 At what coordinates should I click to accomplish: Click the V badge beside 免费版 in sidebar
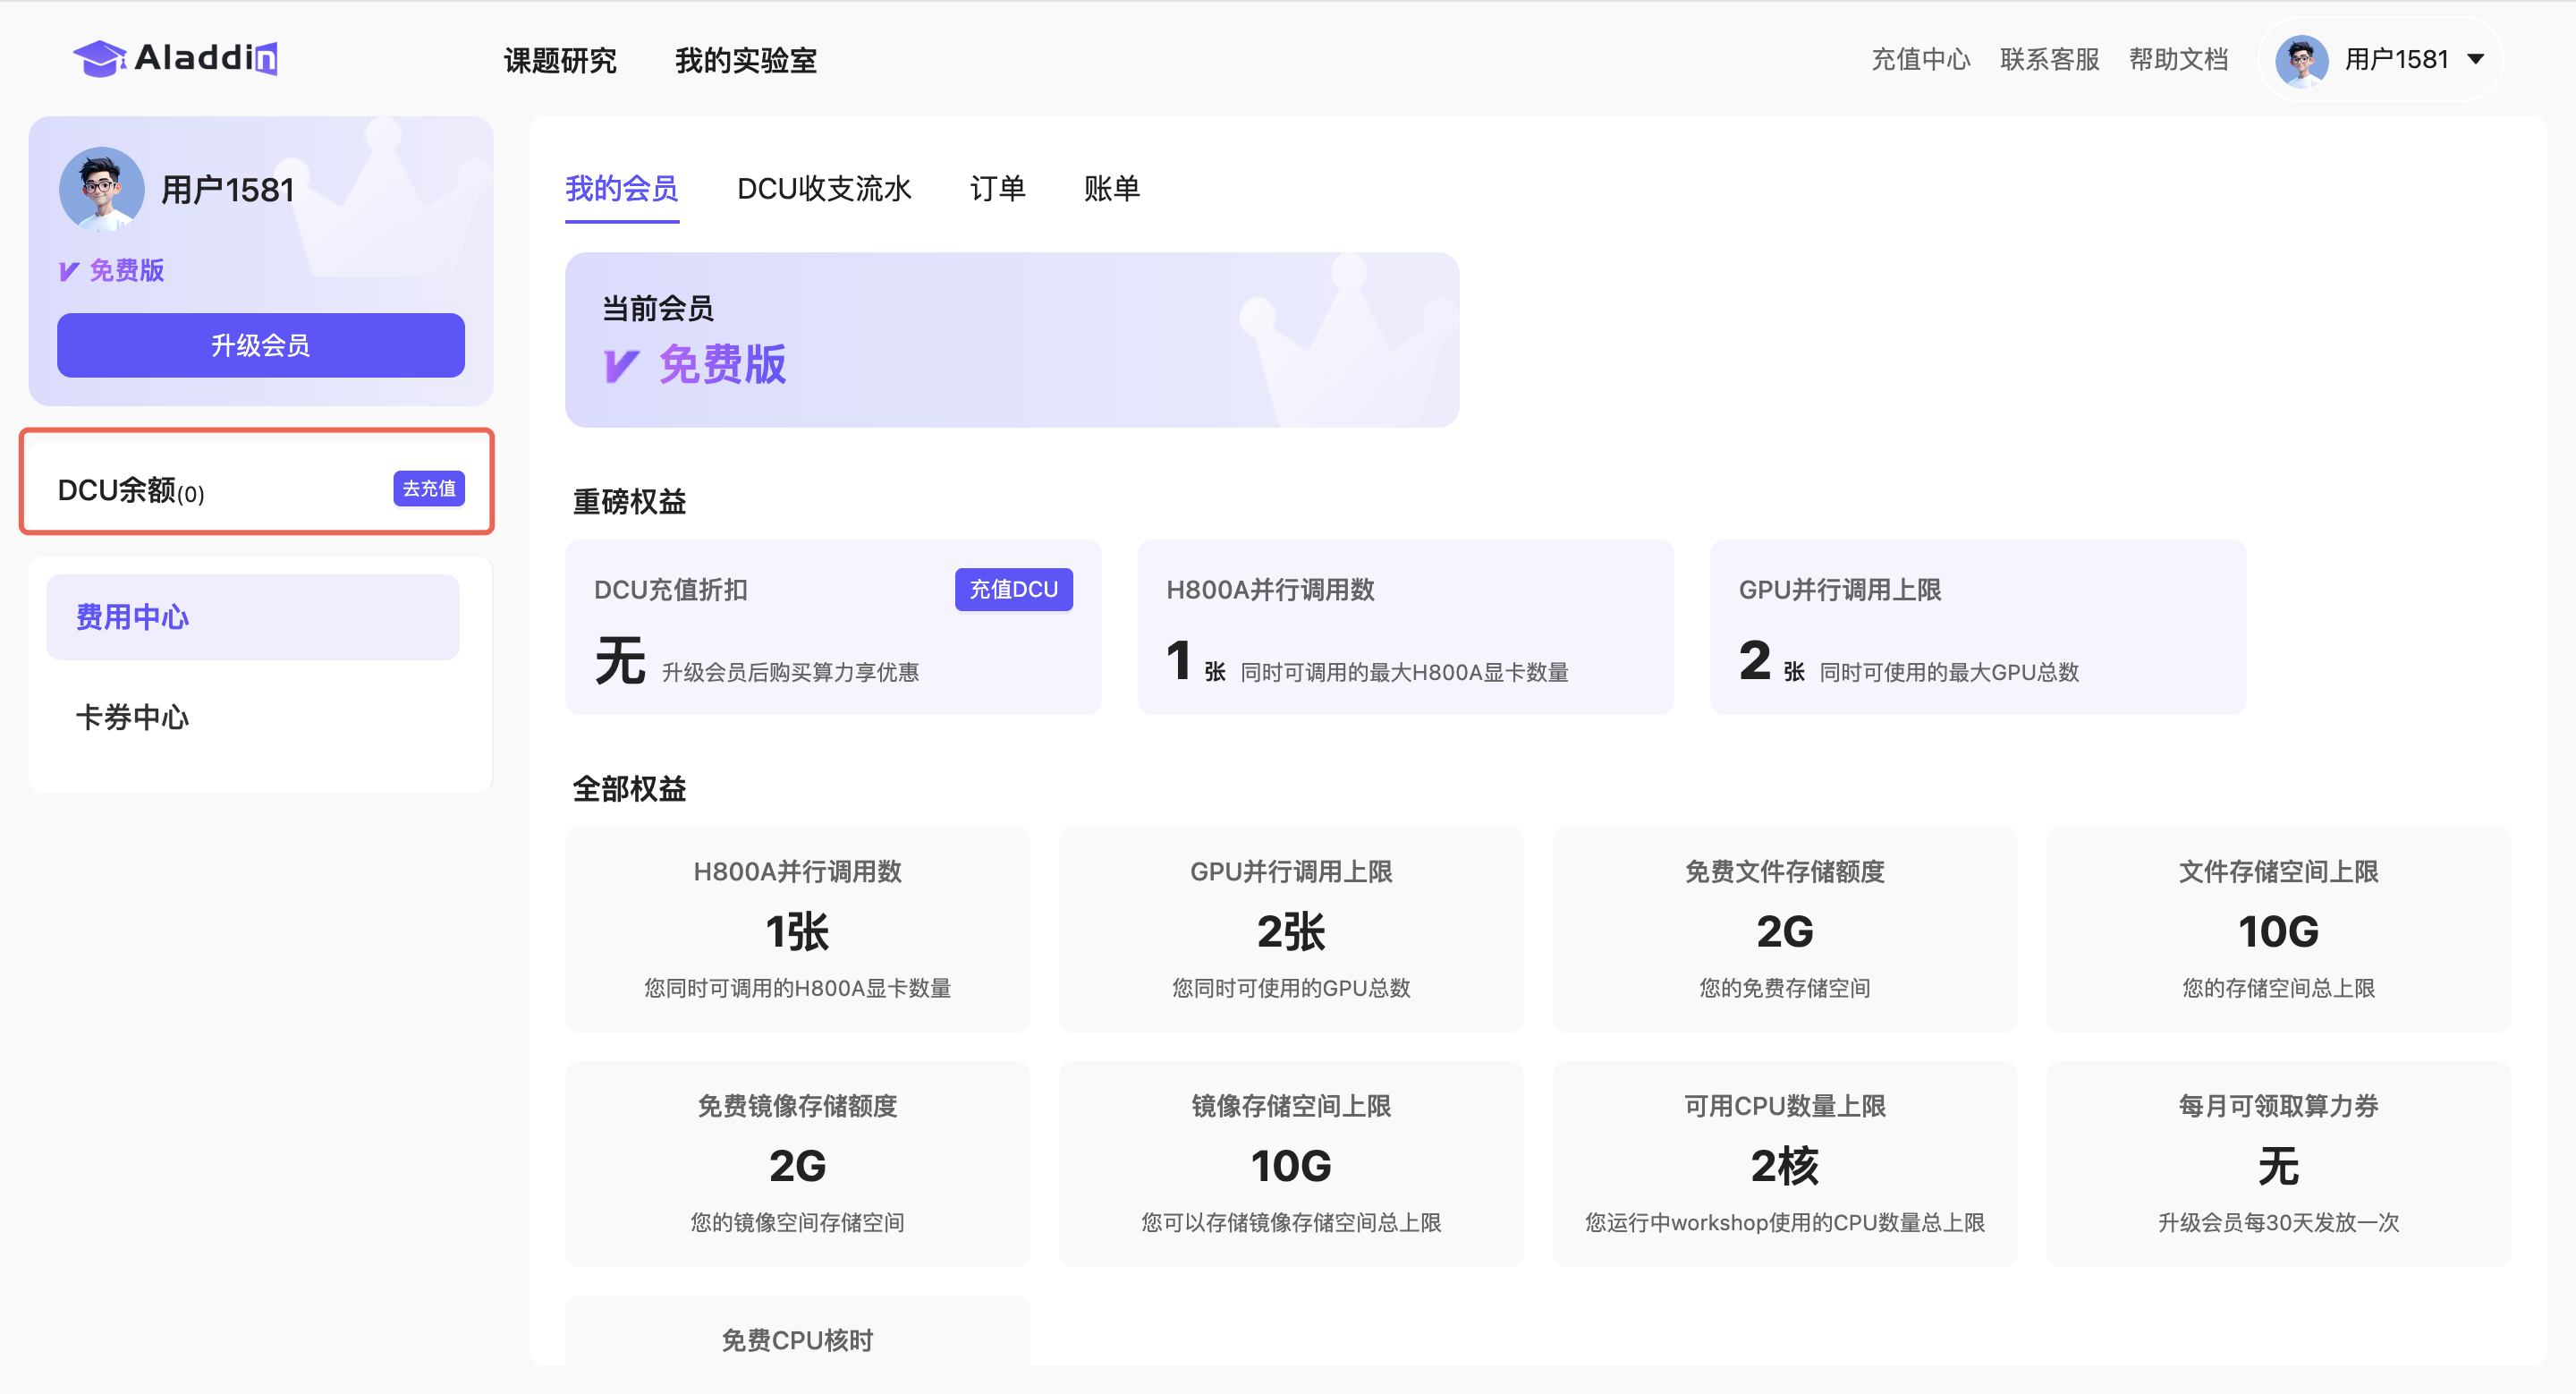(69, 271)
